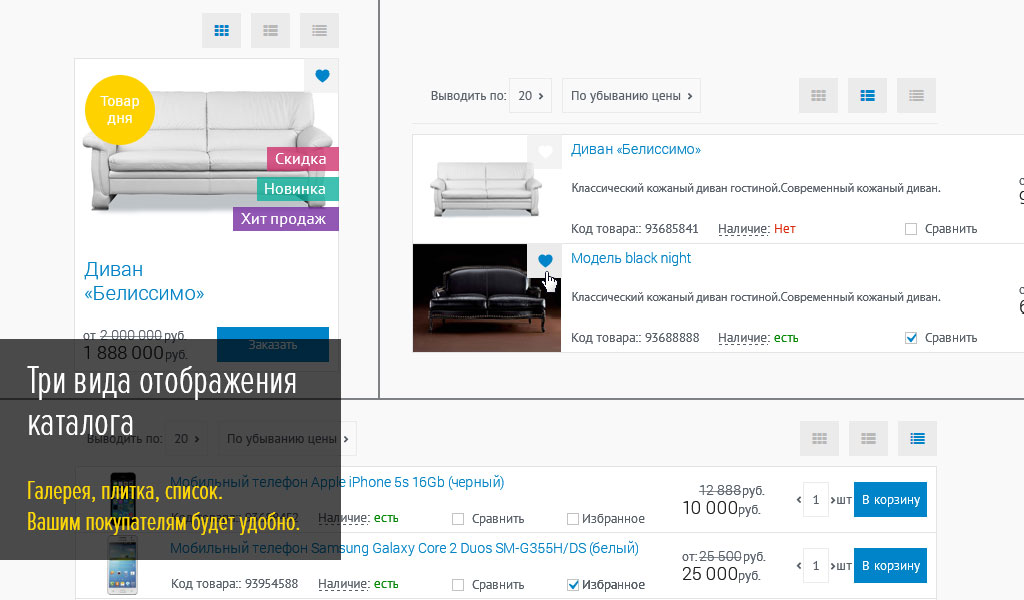The image size is (1024, 600).
Task: Select tile view icon in left panel
Action: pos(270,31)
